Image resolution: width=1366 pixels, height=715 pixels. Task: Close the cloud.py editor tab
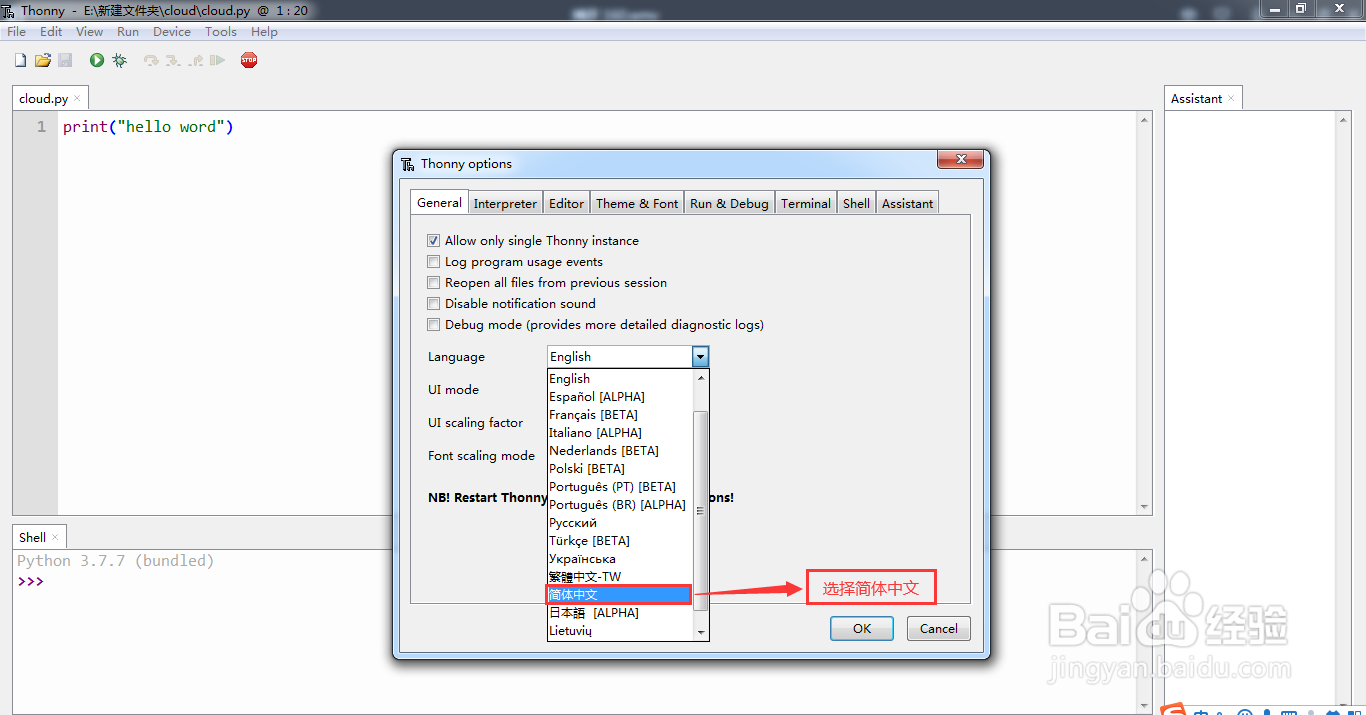[77, 98]
